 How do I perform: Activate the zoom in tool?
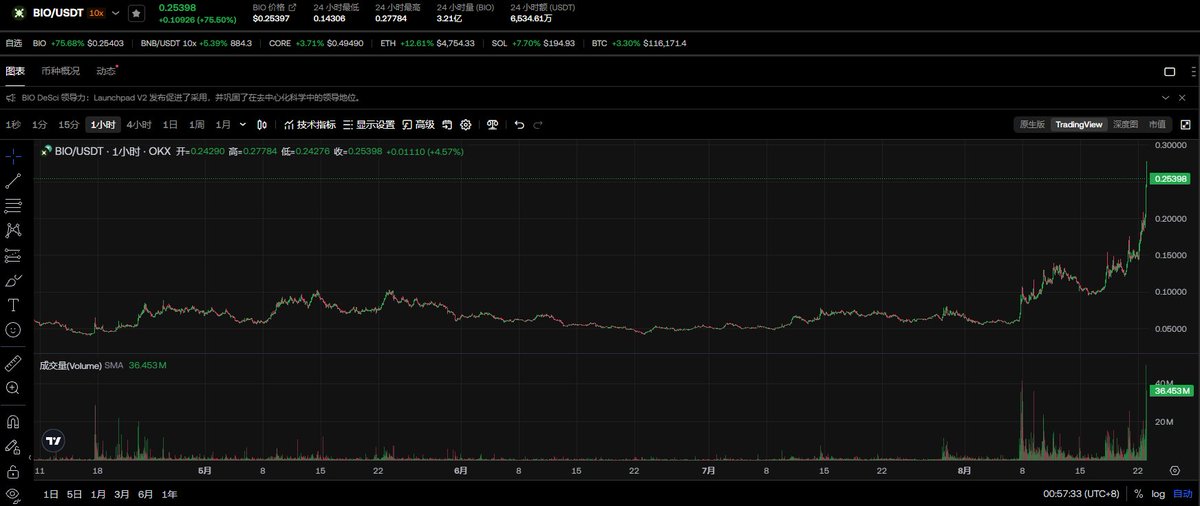(13, 387)
